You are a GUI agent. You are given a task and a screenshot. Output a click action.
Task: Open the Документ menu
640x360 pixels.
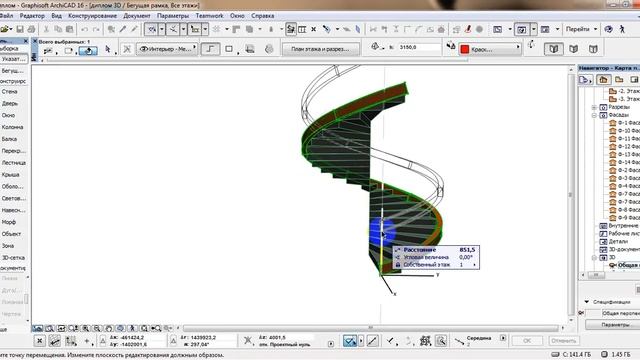[137, 16]
